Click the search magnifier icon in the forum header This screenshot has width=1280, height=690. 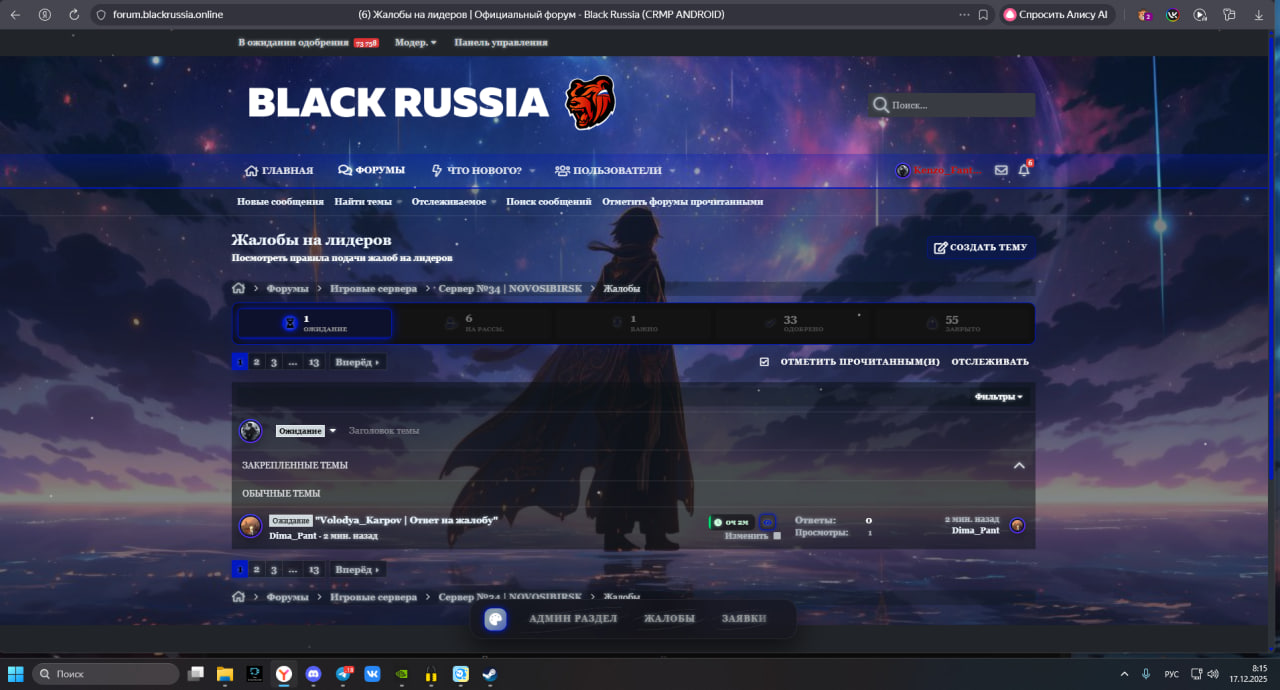[x=880, y=105]
